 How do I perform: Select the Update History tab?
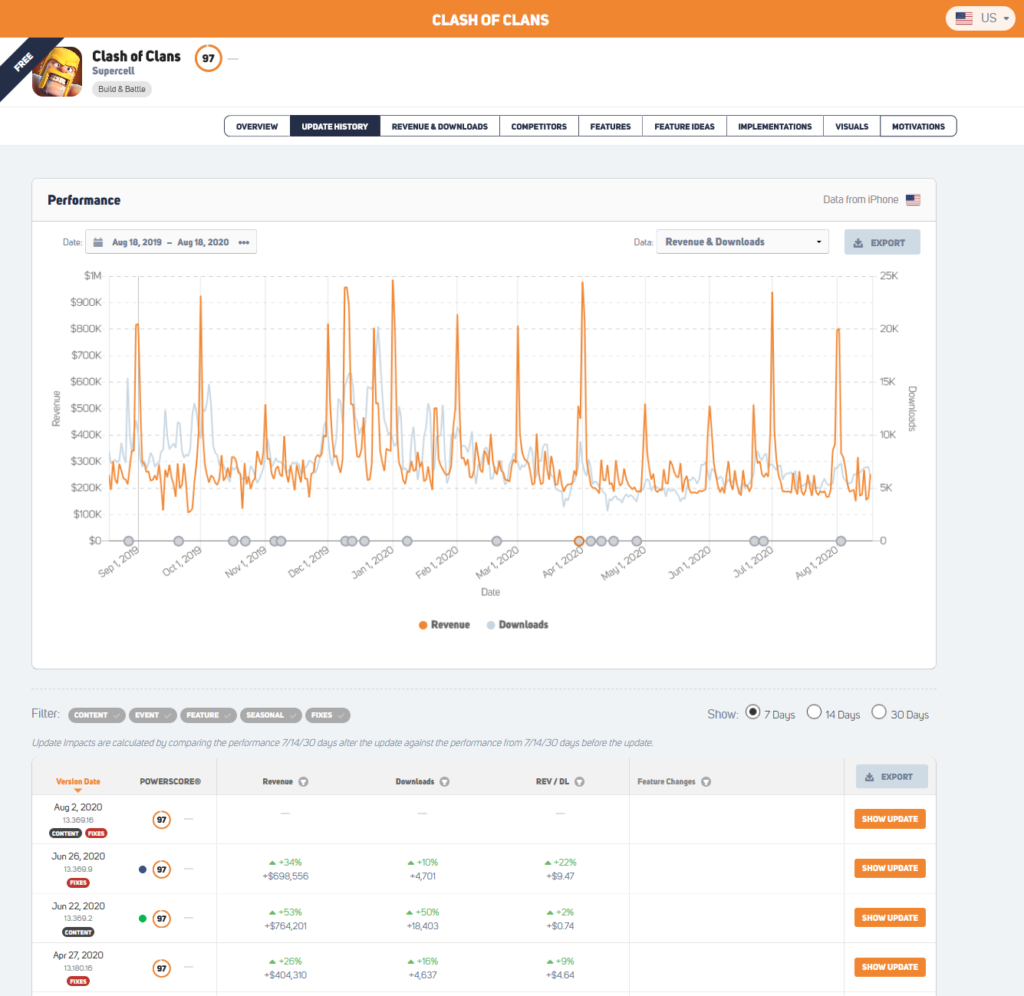[335, 127]
